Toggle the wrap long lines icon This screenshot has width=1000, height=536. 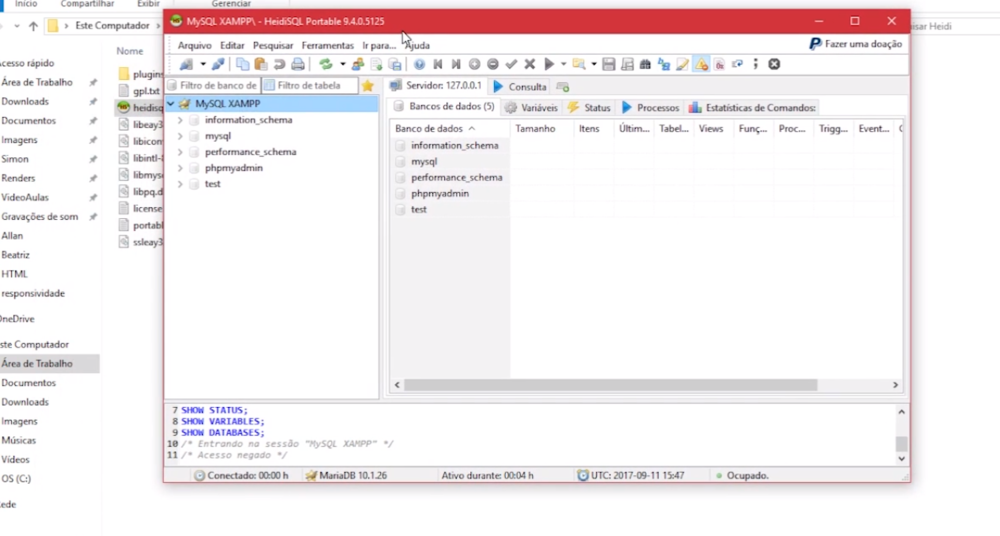tap(738, 64)
